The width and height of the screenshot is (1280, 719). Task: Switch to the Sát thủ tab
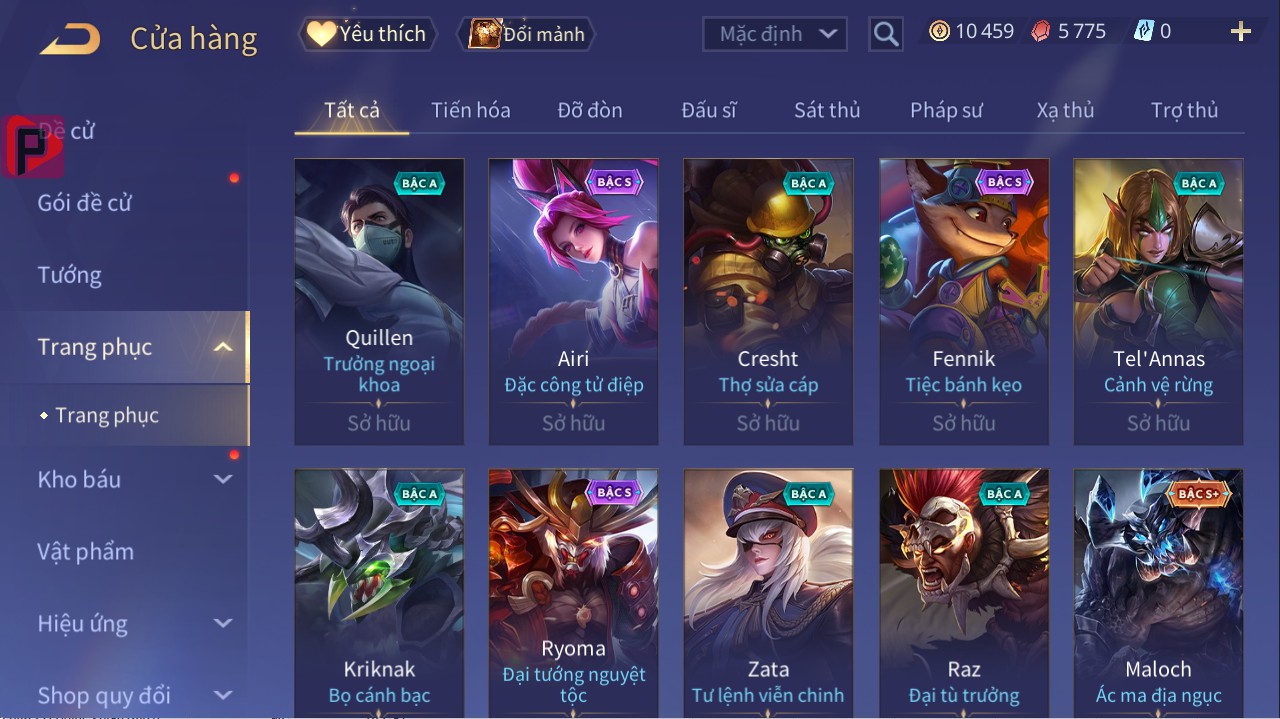pos(827,110)
